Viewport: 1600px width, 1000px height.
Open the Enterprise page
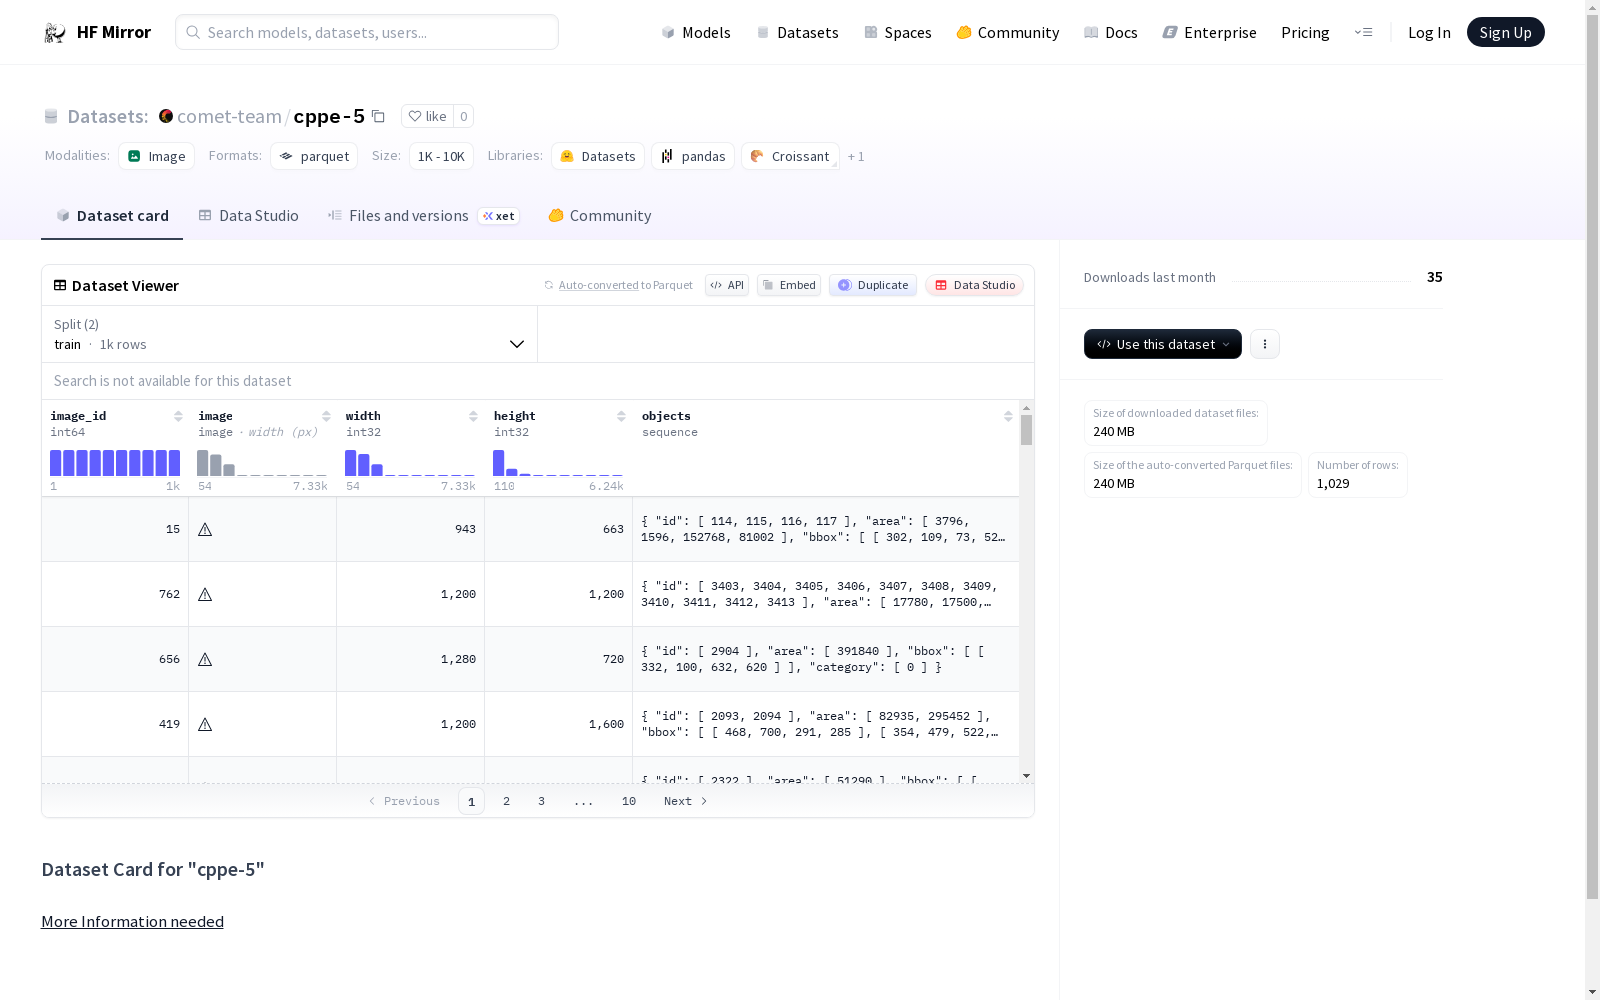[1210, 33]
